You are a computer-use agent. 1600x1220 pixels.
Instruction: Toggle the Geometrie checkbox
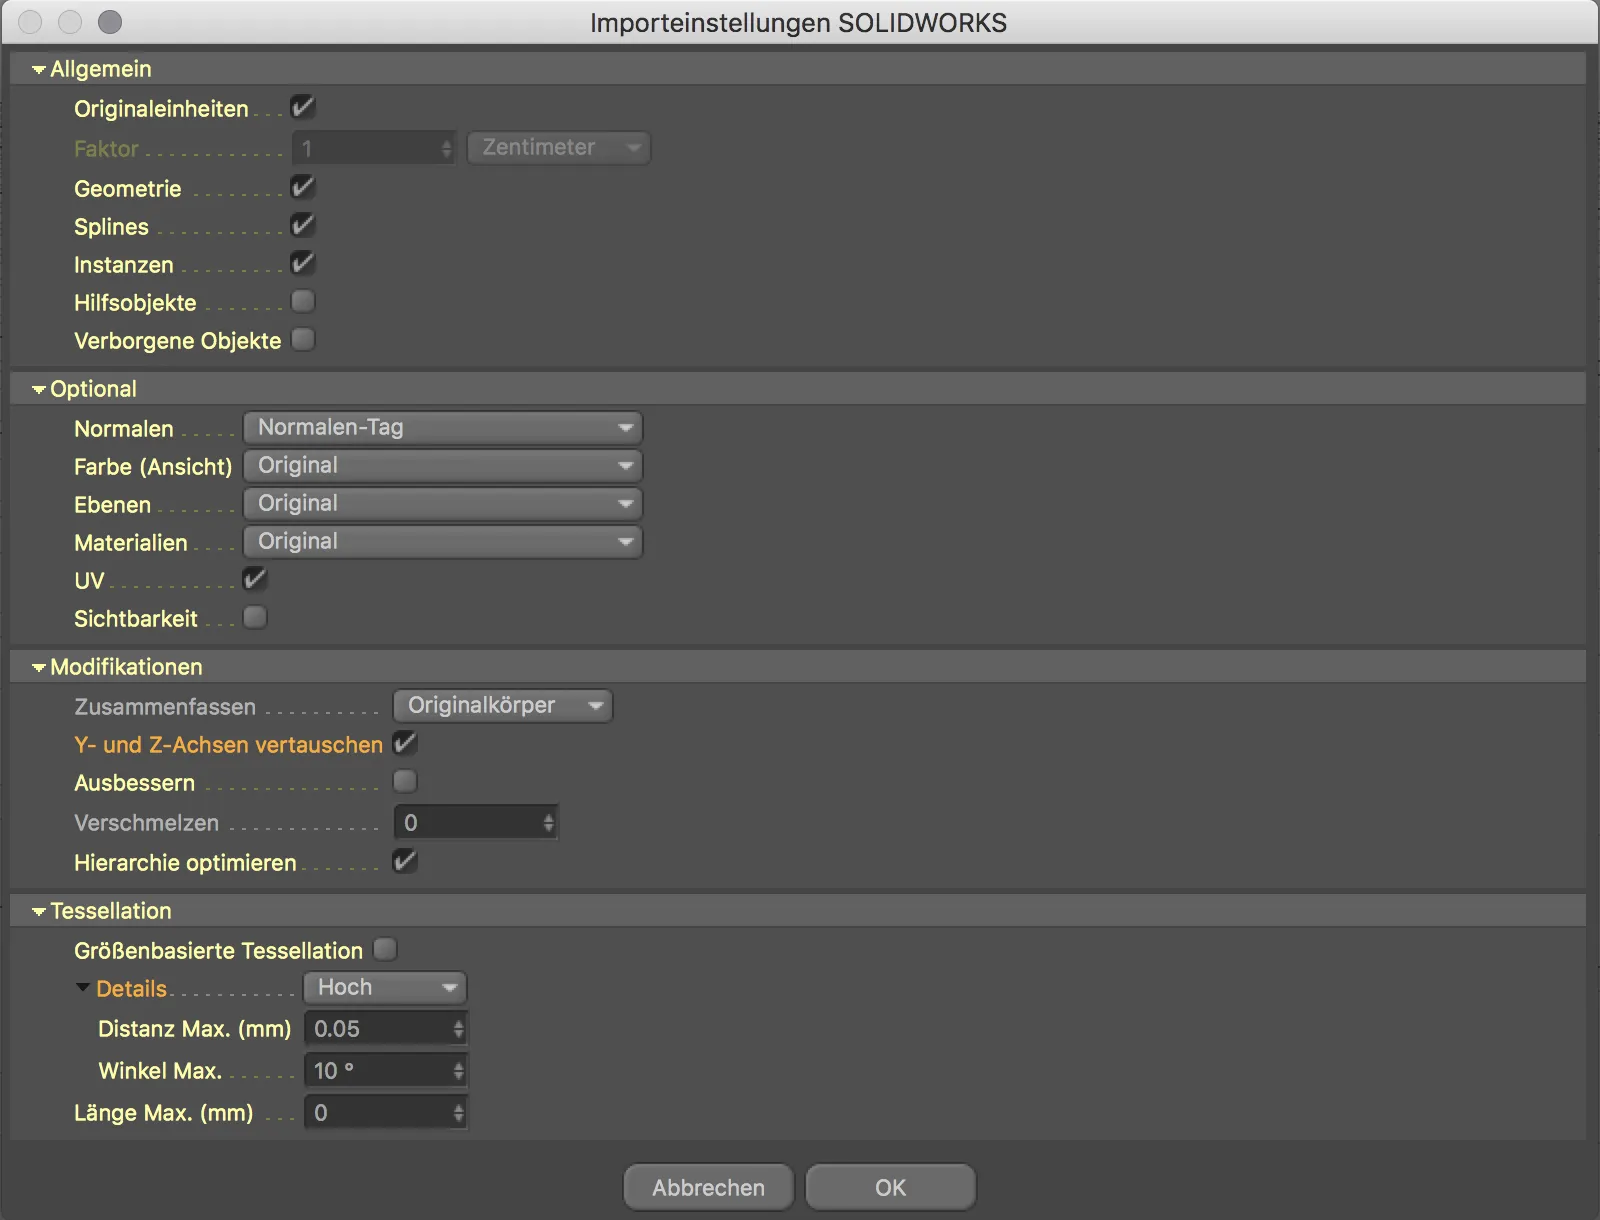click(x=303, y=186)
